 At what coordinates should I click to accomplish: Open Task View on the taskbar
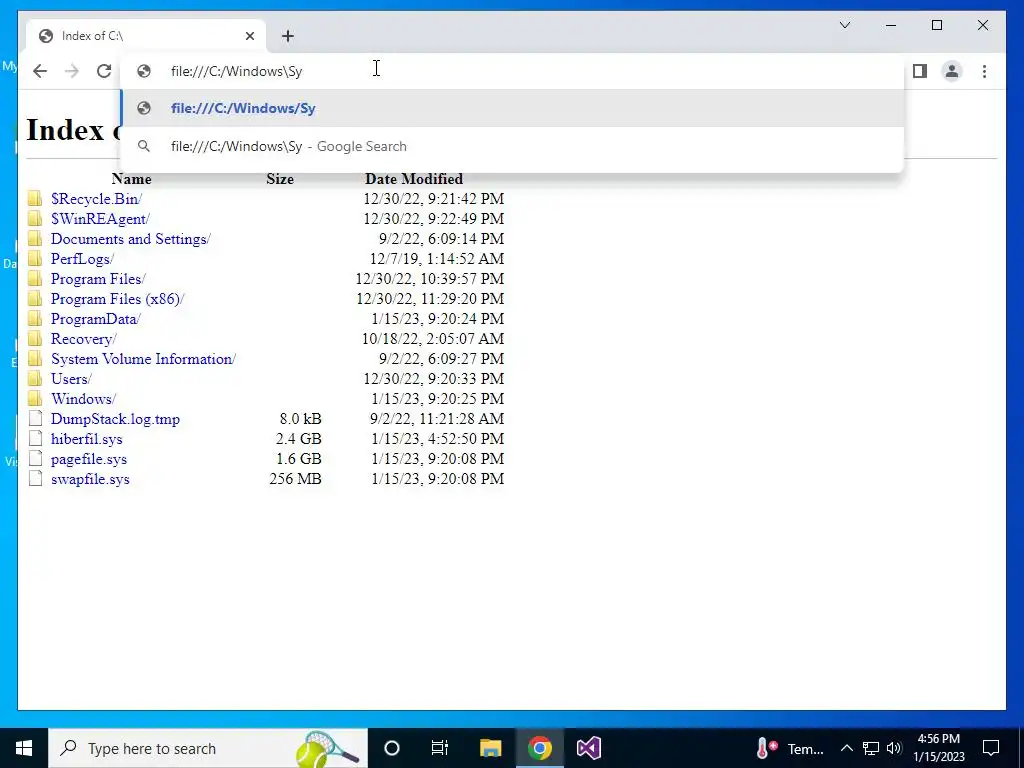[440, 748]
